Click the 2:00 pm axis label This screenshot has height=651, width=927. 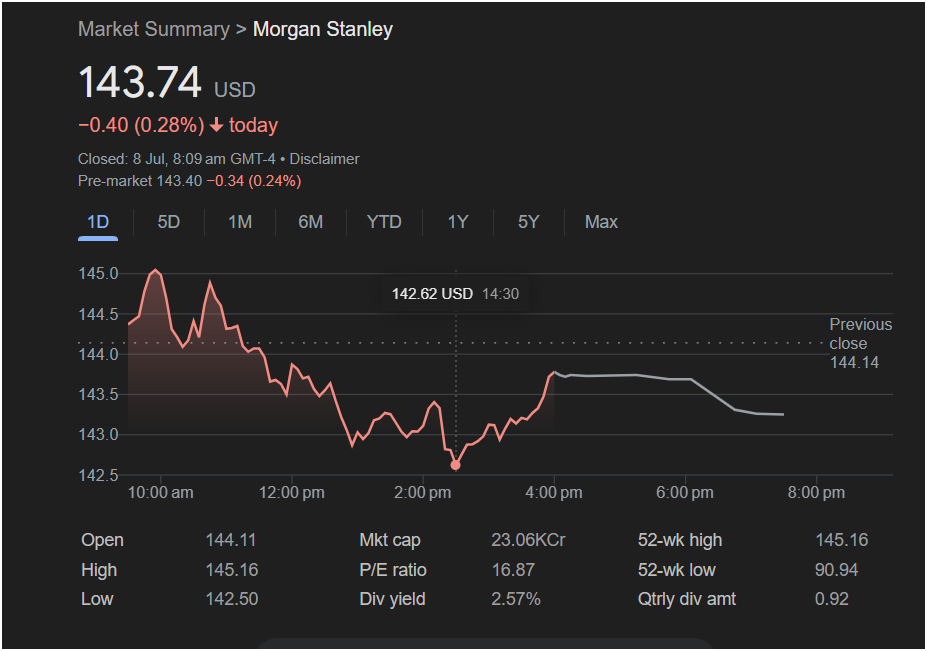[x=423, y=493]
